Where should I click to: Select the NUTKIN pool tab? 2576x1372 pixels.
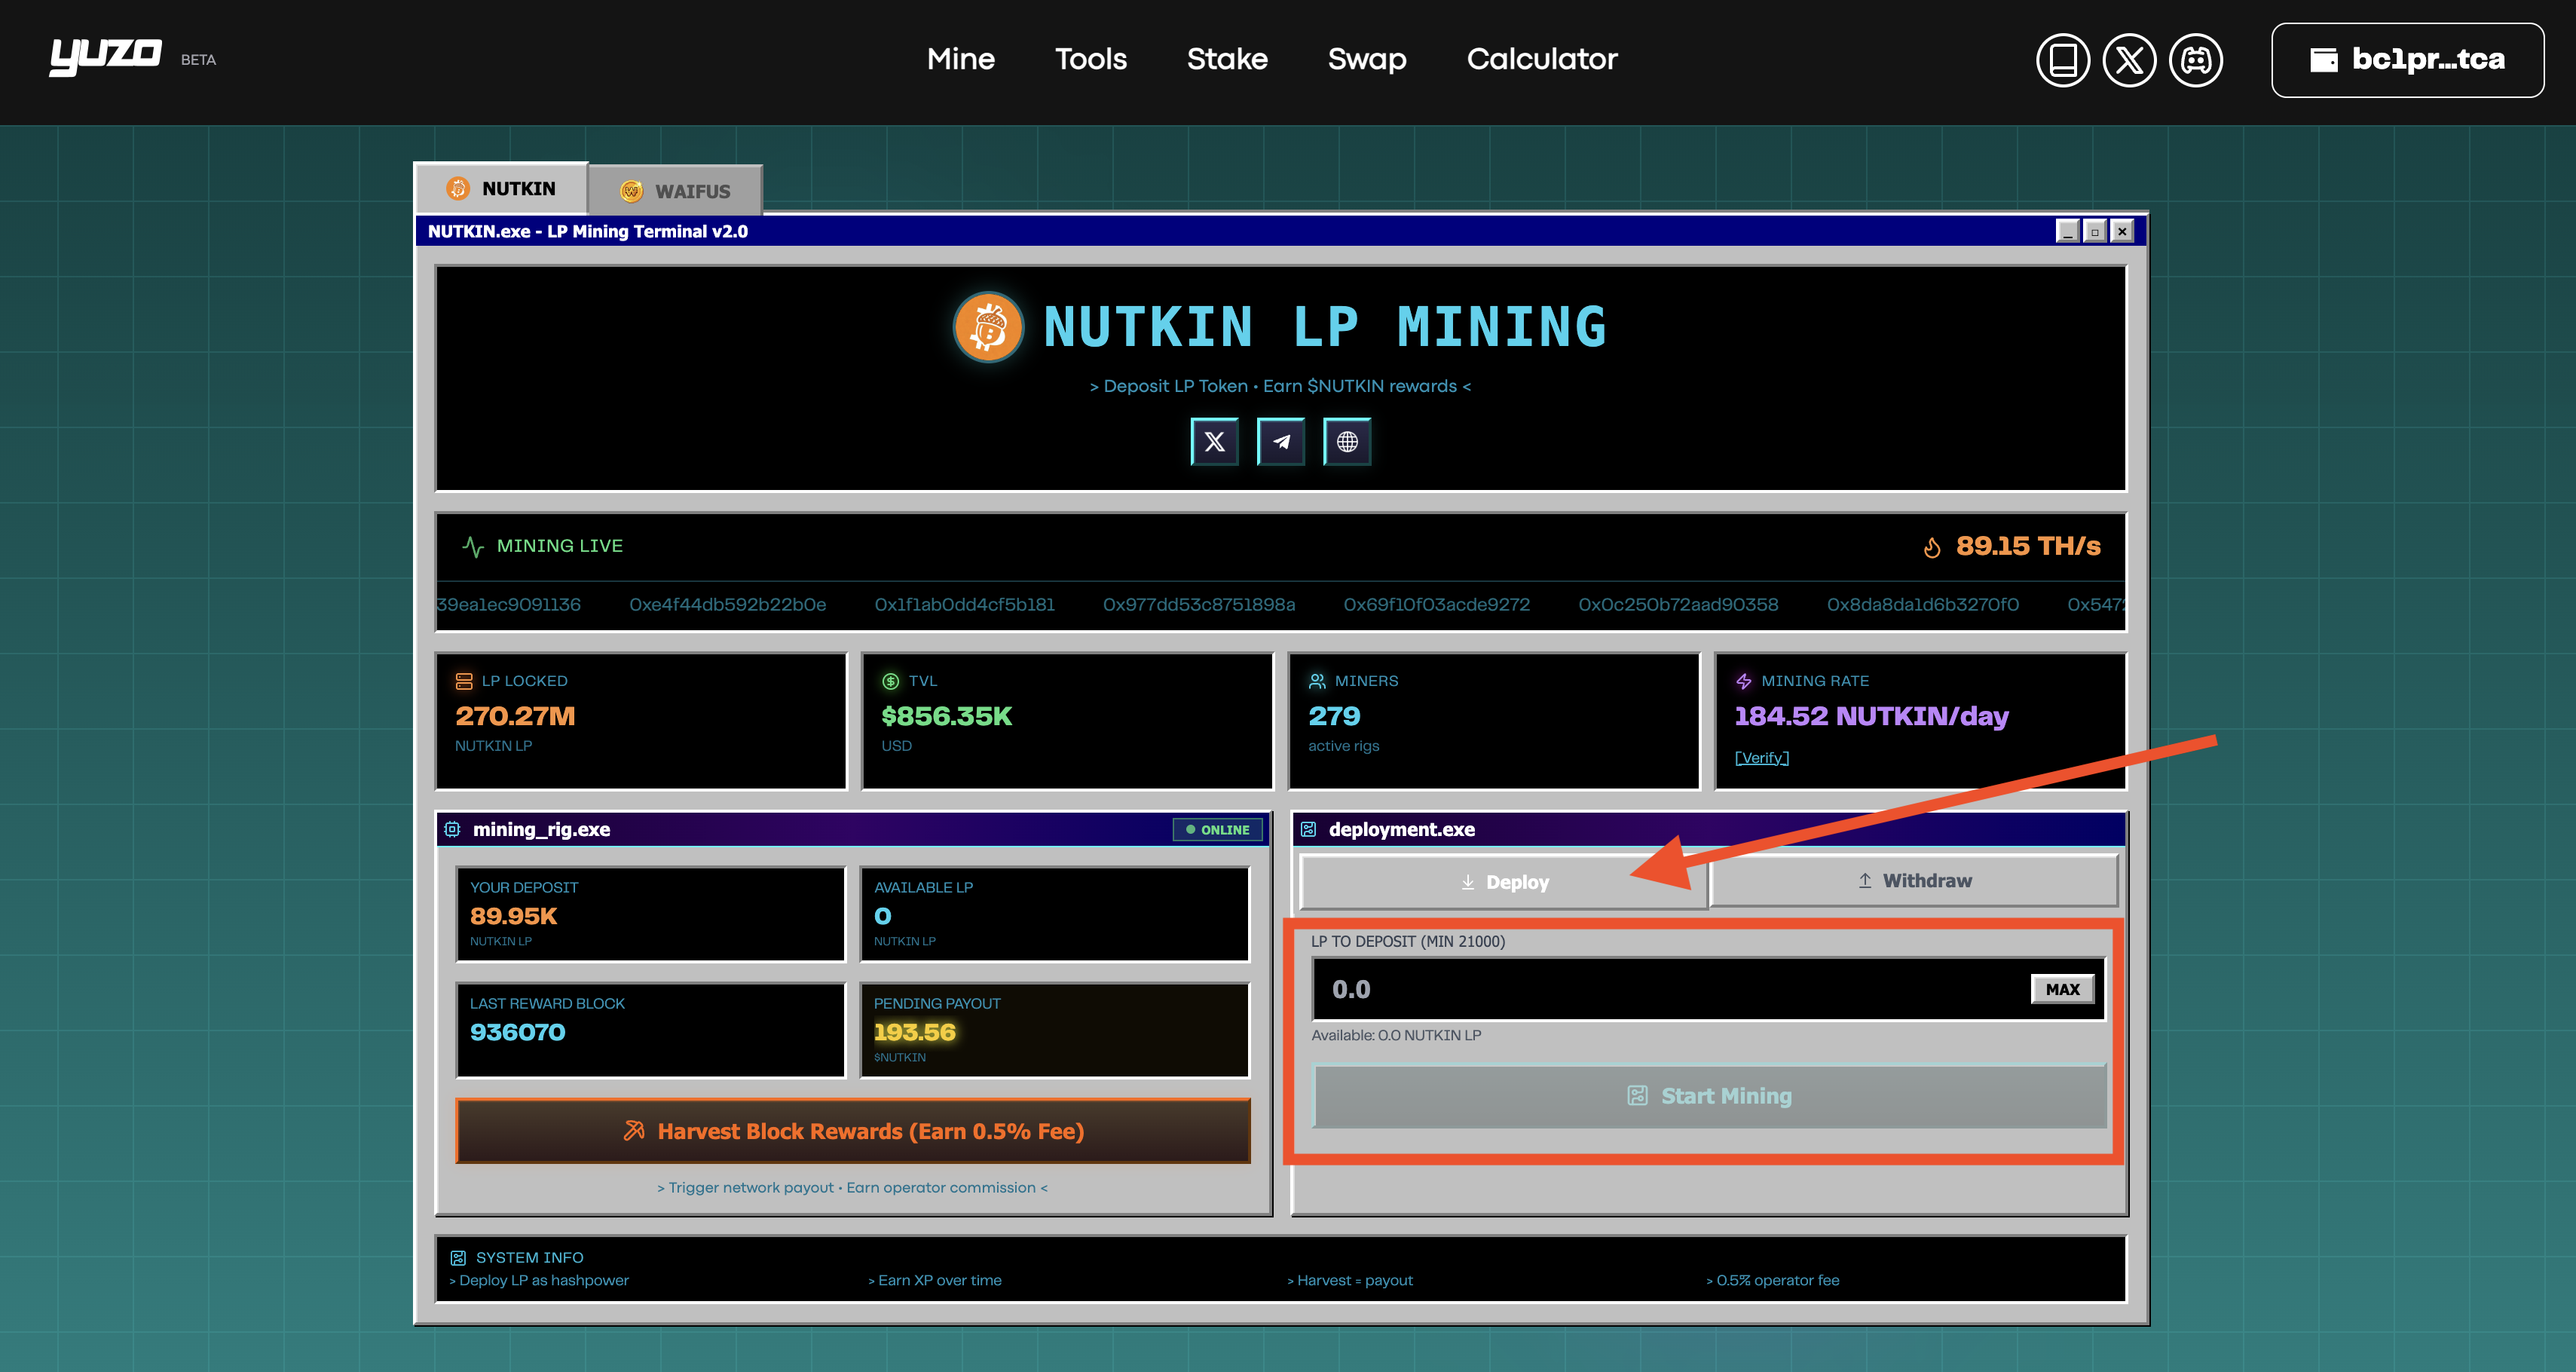tap(500, 189)
